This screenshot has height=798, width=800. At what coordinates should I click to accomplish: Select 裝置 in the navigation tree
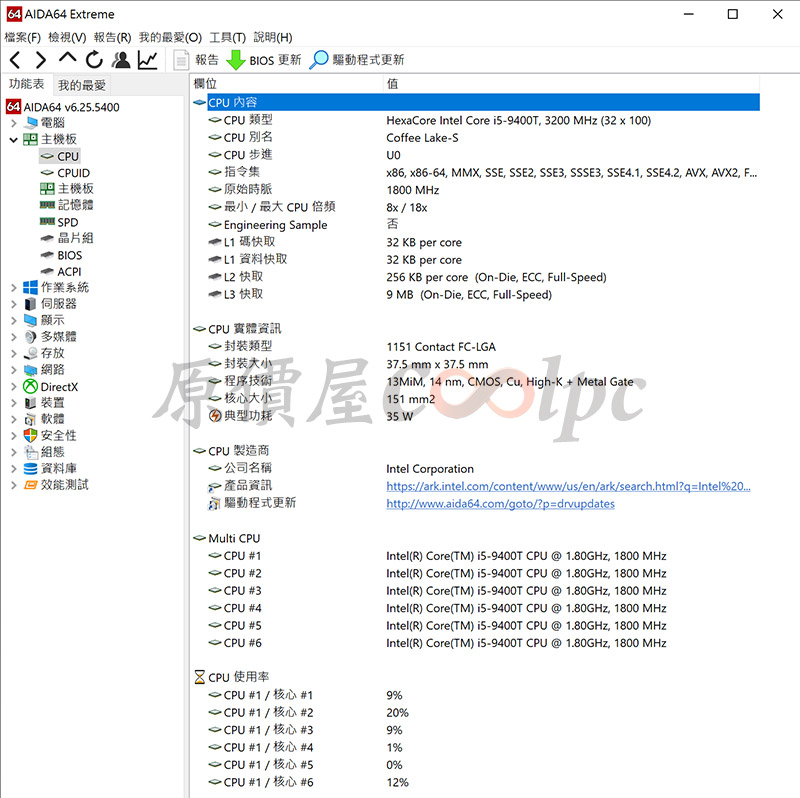click(53, 403)
